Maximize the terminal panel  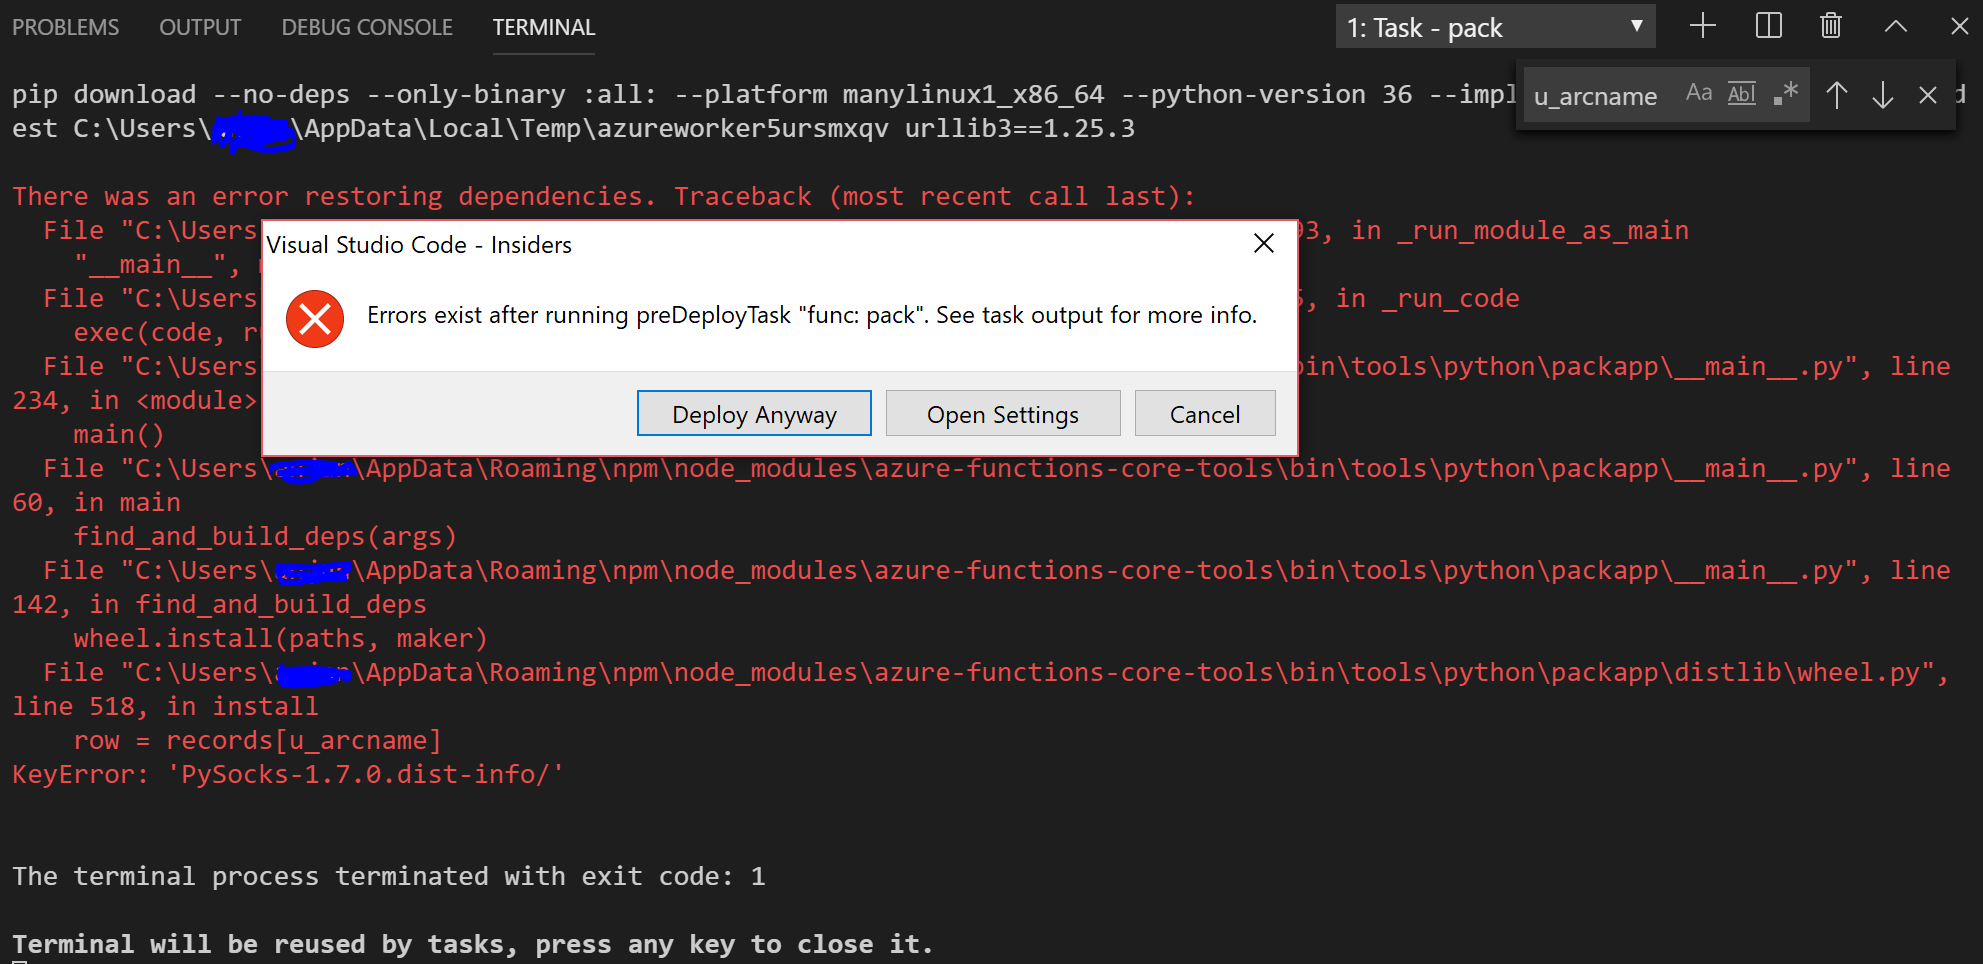[x=1895, y=26]
